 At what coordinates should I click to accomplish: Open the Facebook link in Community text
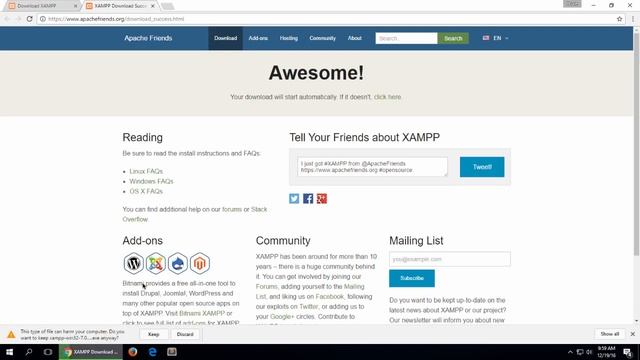tap(330, 297)
